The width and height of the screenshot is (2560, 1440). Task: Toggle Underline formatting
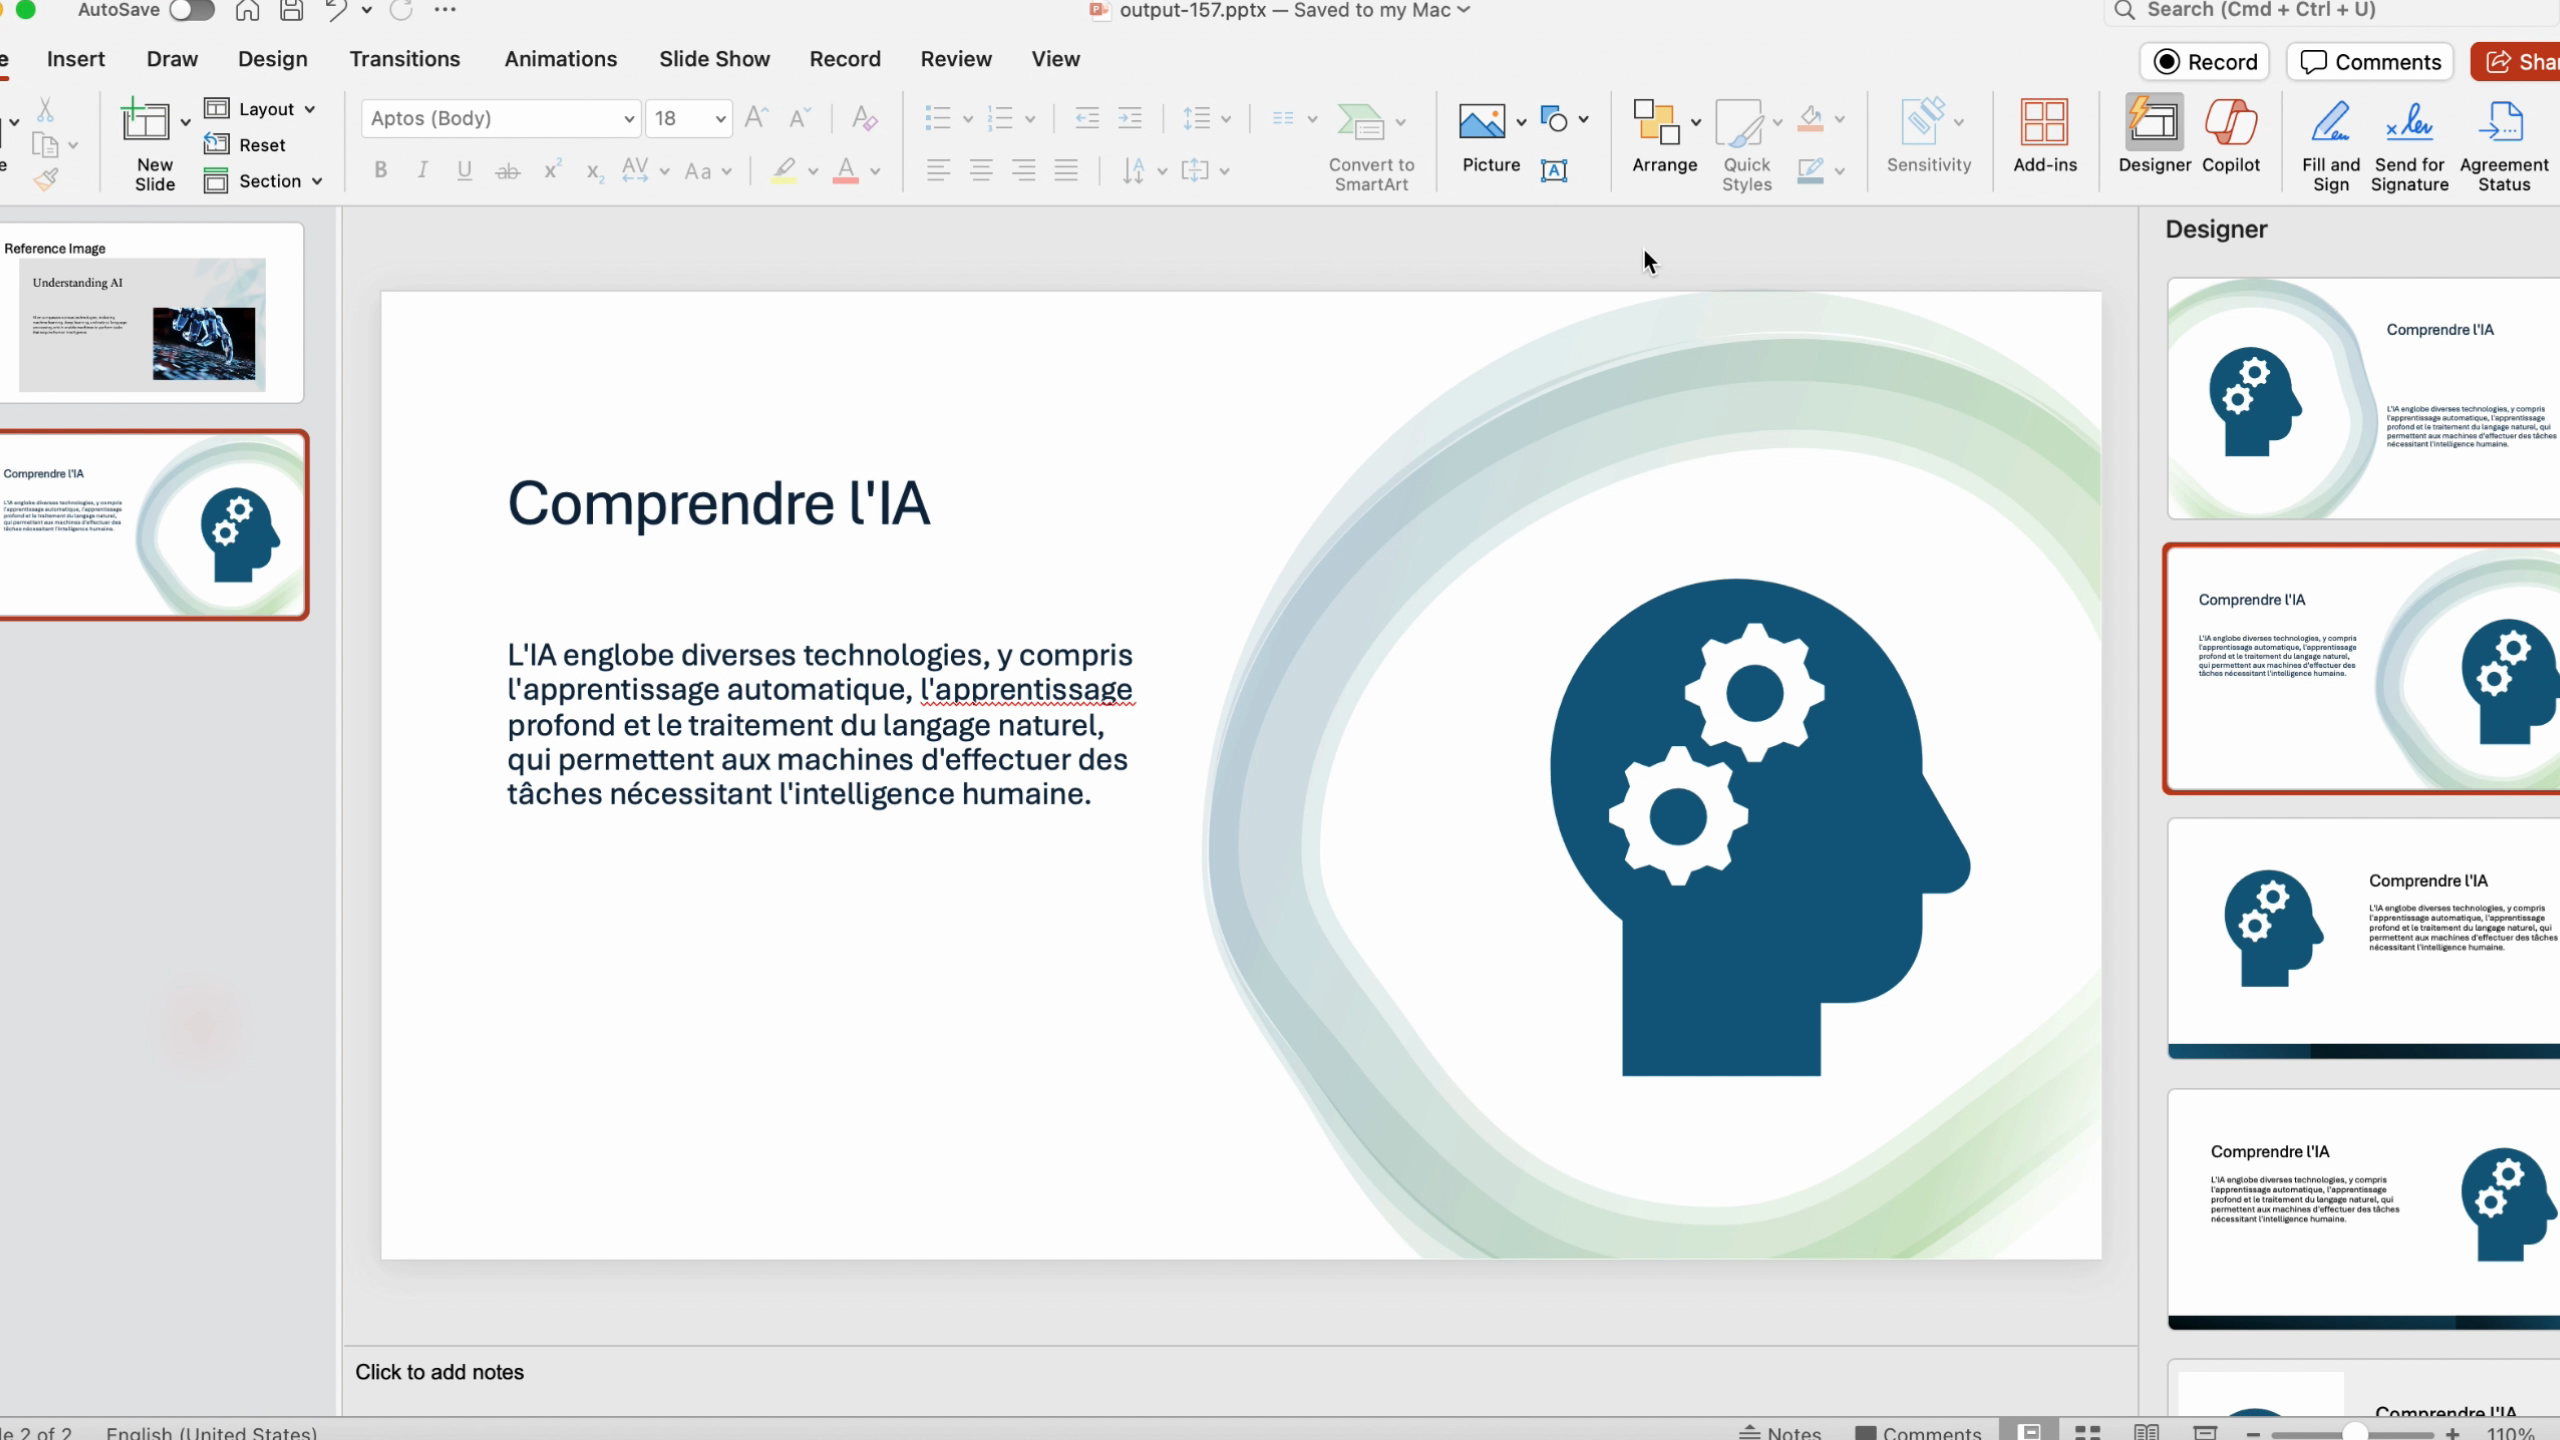click(x=464, y=170)
